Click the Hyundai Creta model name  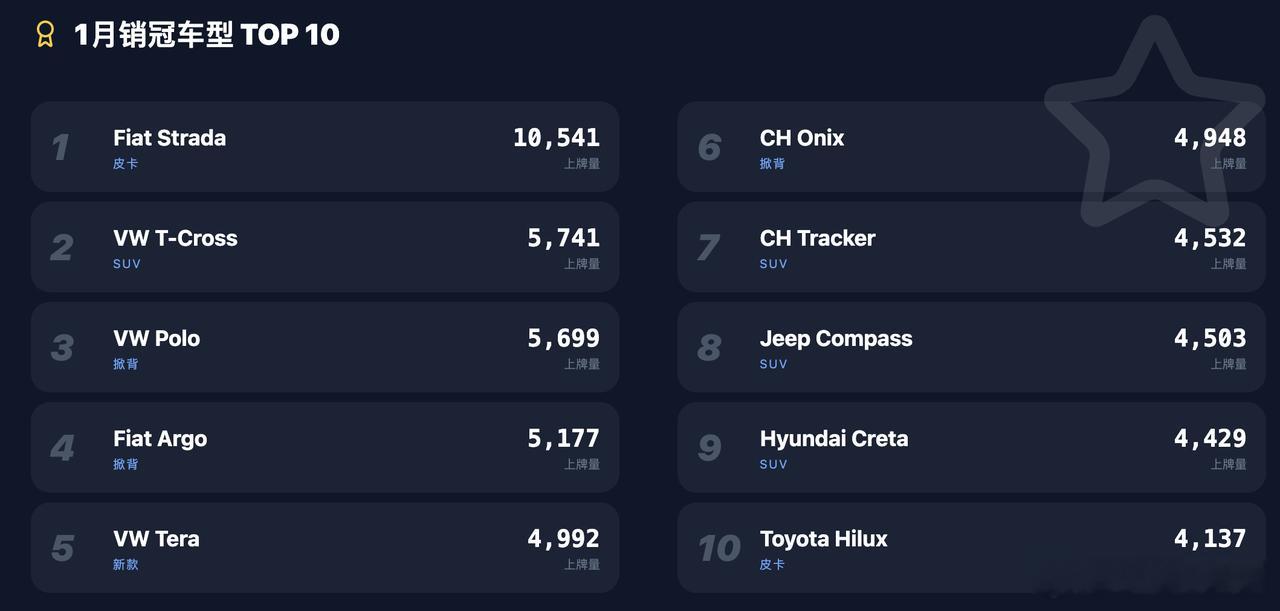coord(834,438)
